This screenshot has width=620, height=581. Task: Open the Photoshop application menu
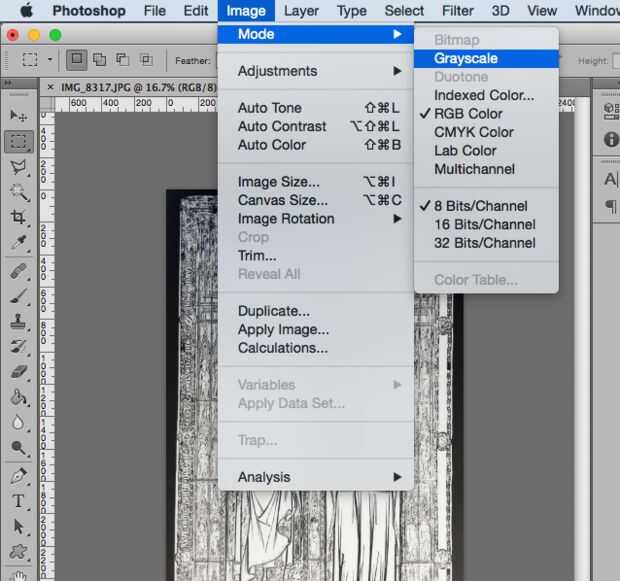[89, 11]
